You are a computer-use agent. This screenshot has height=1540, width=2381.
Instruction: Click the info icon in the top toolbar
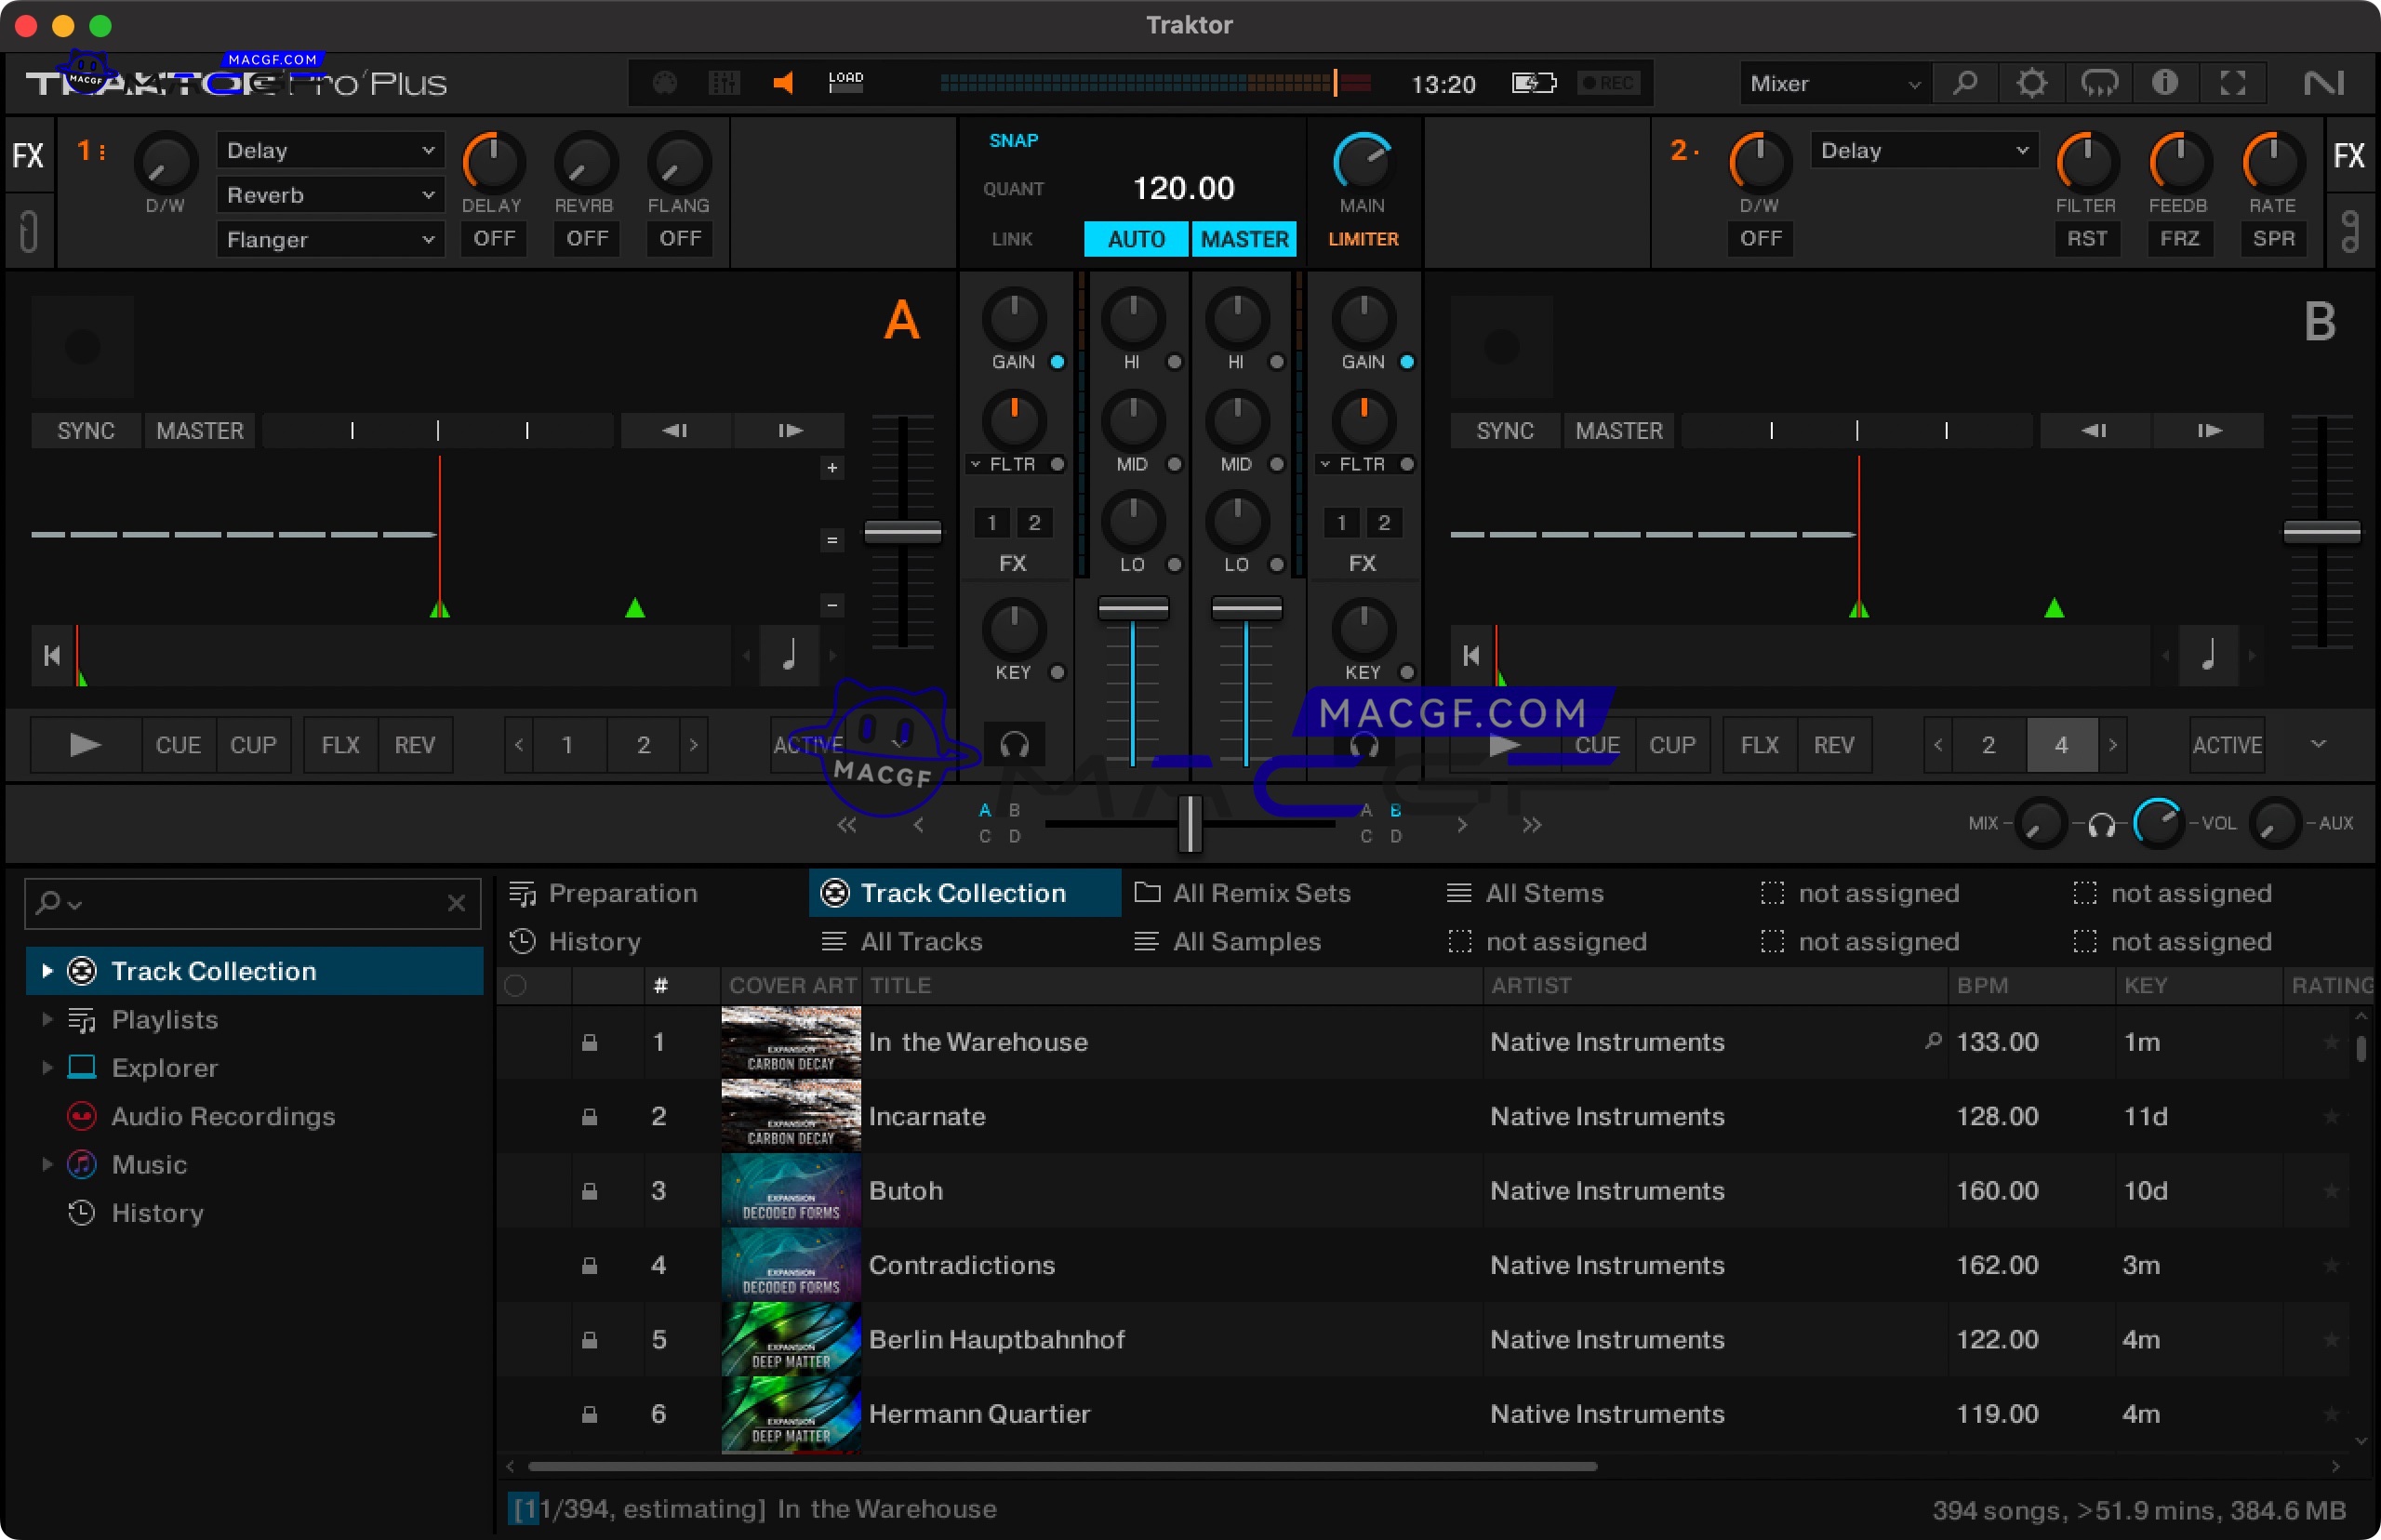click(2166, 83)
